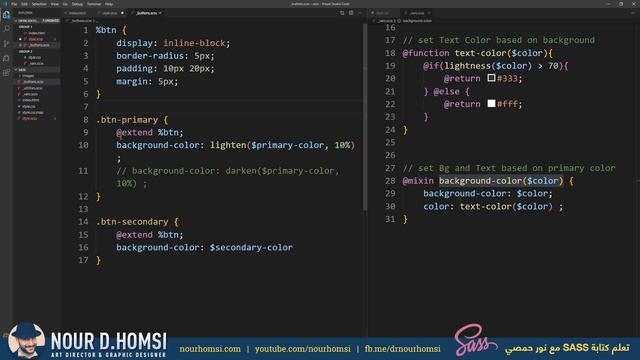The image size is (640, 360).
Task: Click background-color breadcrumb in right editor
Action: click(417, 20)
